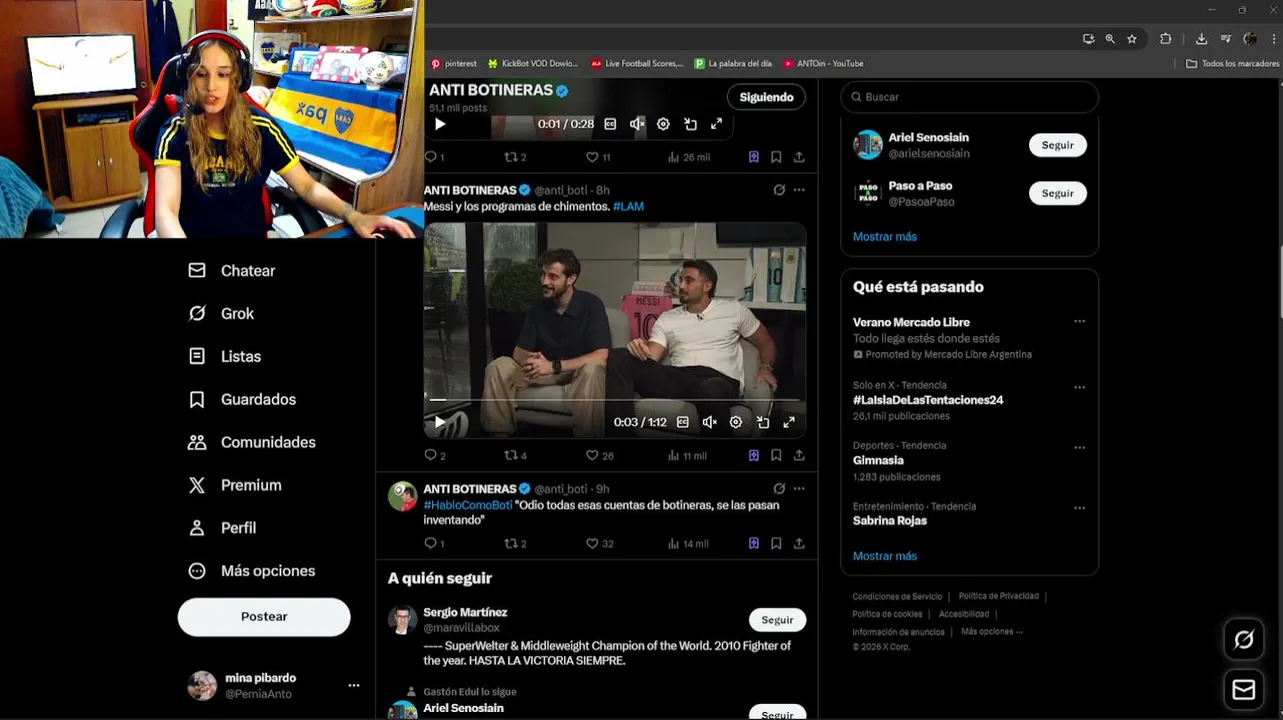
Task: Open options for Gimnasia trend
Action: (1079, 448)
